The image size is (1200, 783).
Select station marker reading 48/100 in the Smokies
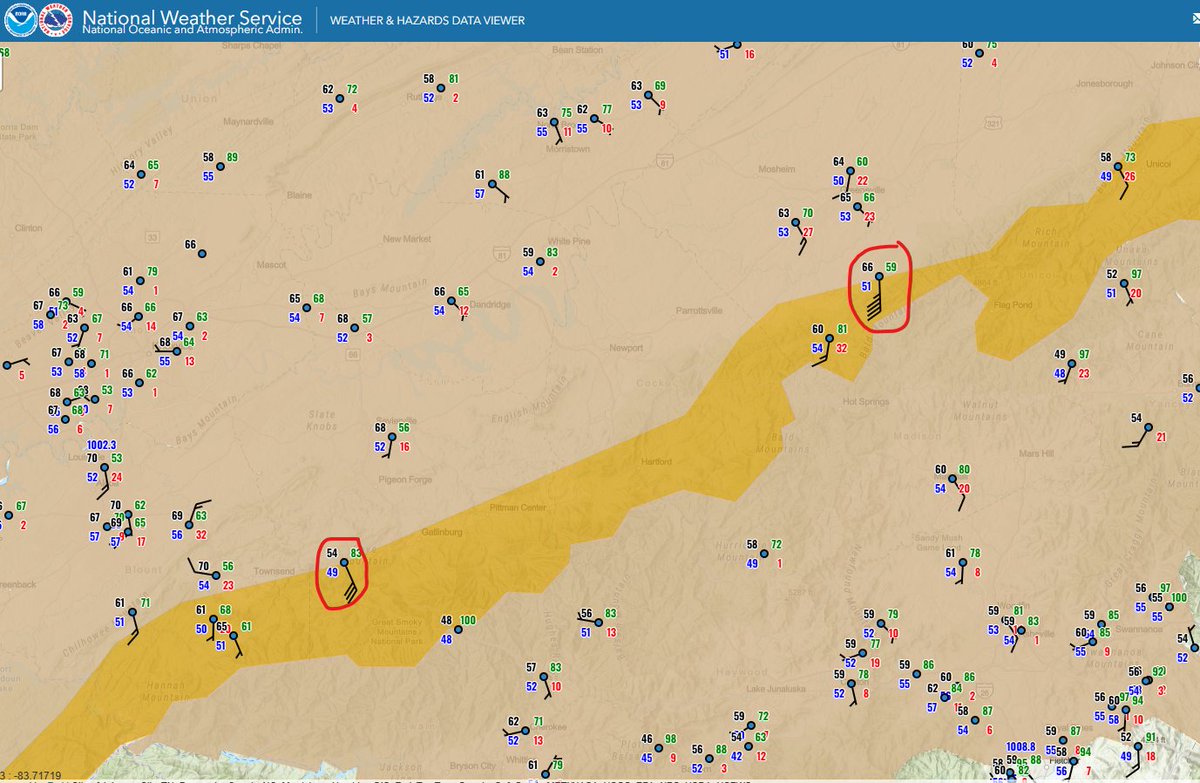458,630
